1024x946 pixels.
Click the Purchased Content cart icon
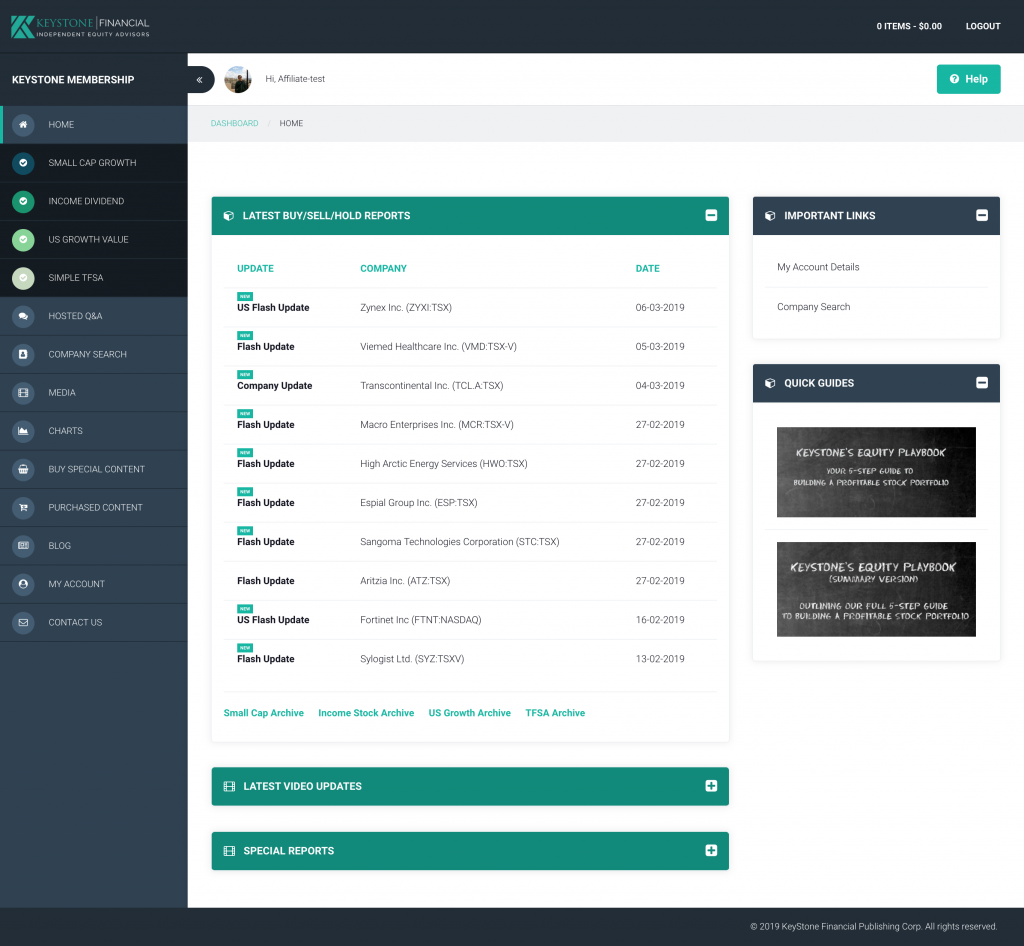click(x=23, y=507)
